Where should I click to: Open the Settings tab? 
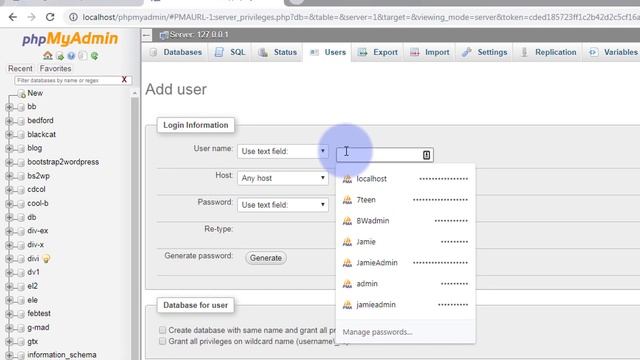[x=484, y=52]
